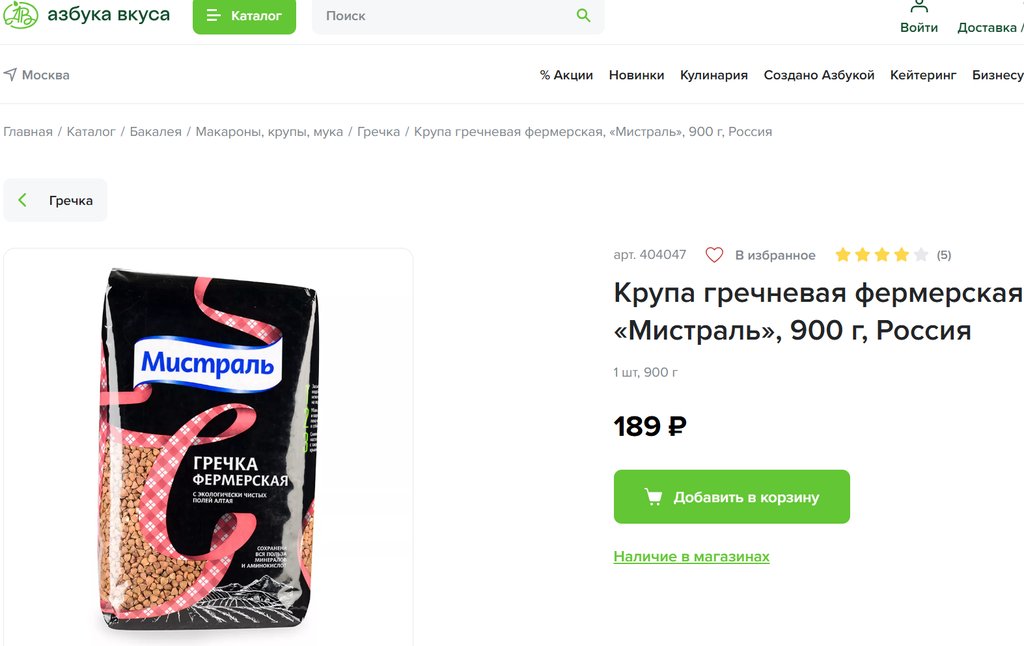Add product with Добавить в корзину button

731,496
